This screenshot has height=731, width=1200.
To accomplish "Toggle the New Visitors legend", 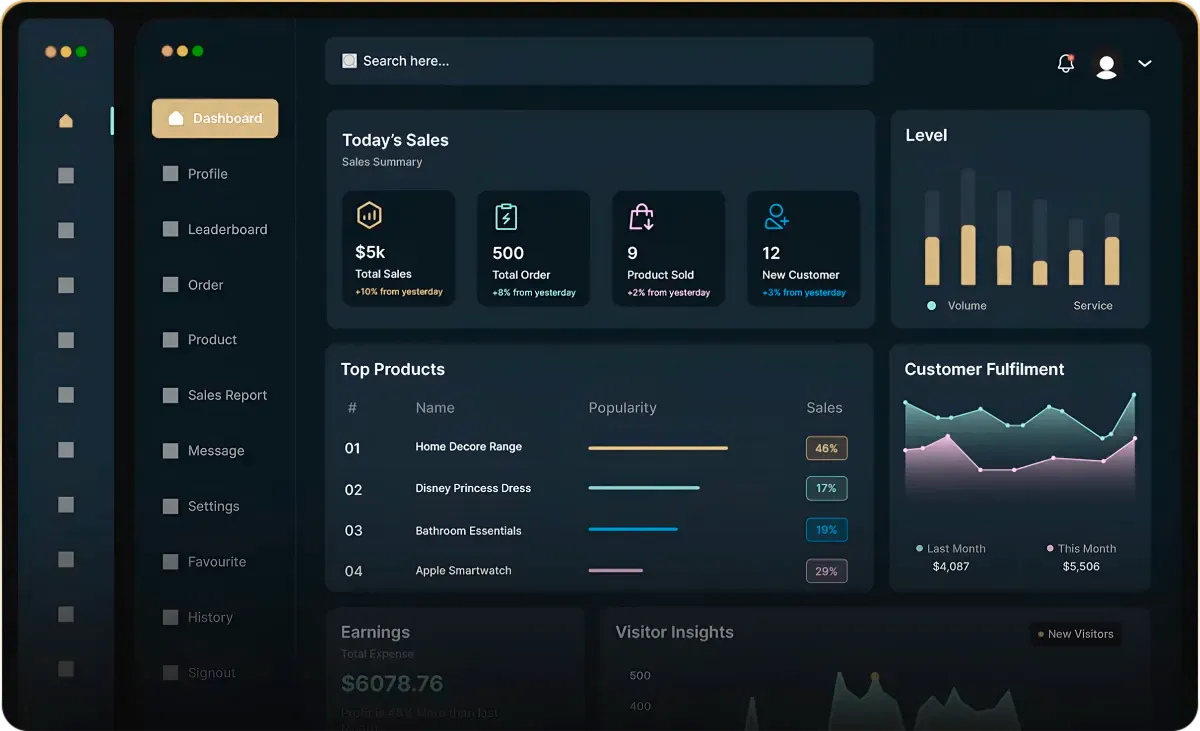I will coord(1075,634).
